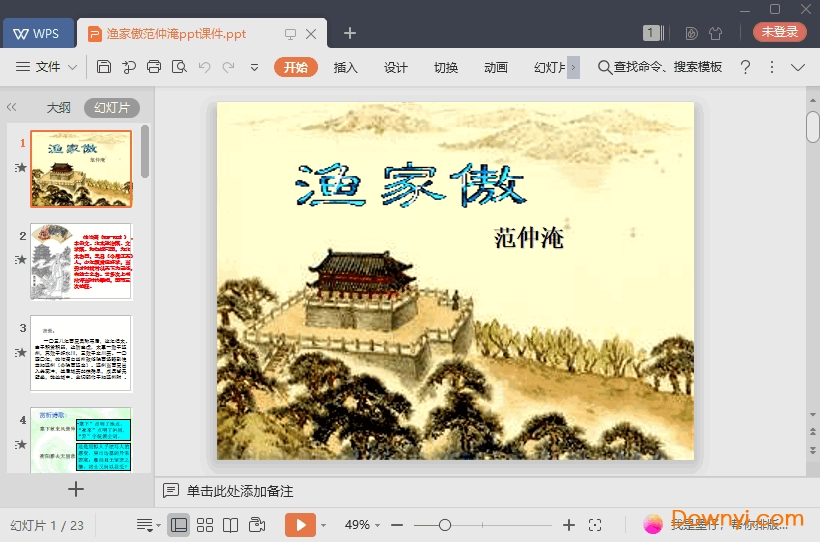The image size is (820, 542).
Task: Switch to slide sorter view icon
Action: tap(205, 525)
